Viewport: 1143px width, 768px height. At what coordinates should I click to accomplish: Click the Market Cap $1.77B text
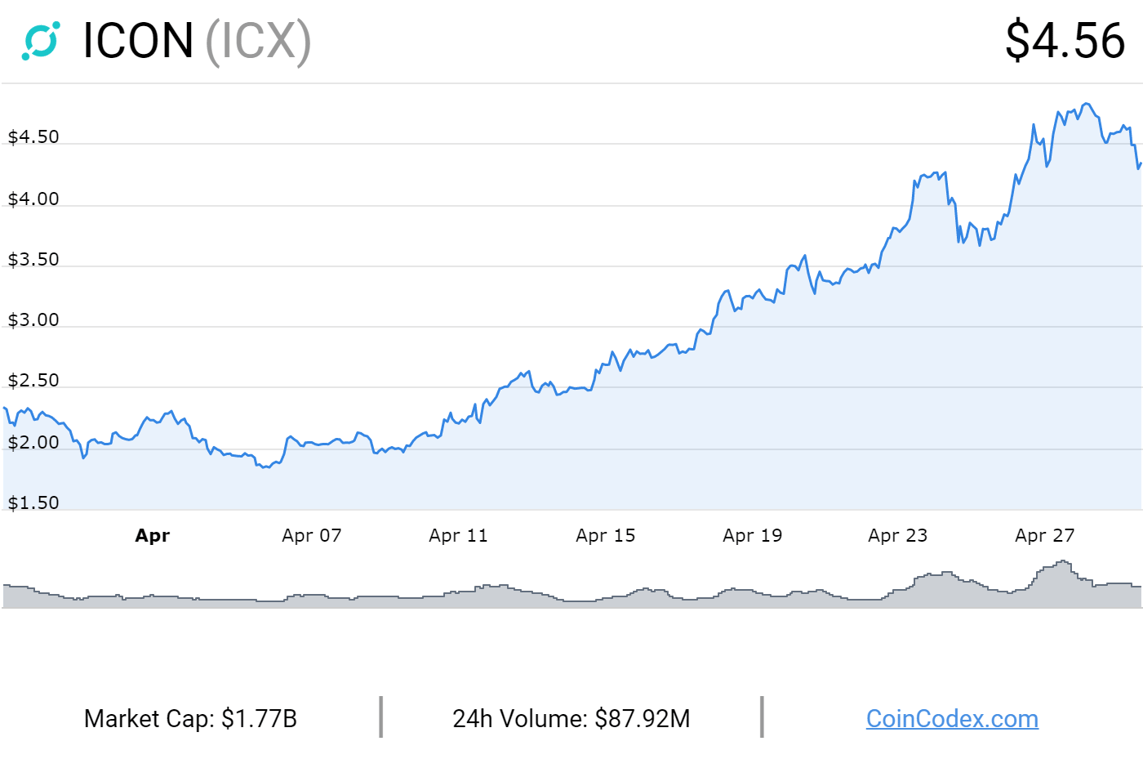[190, 718]
